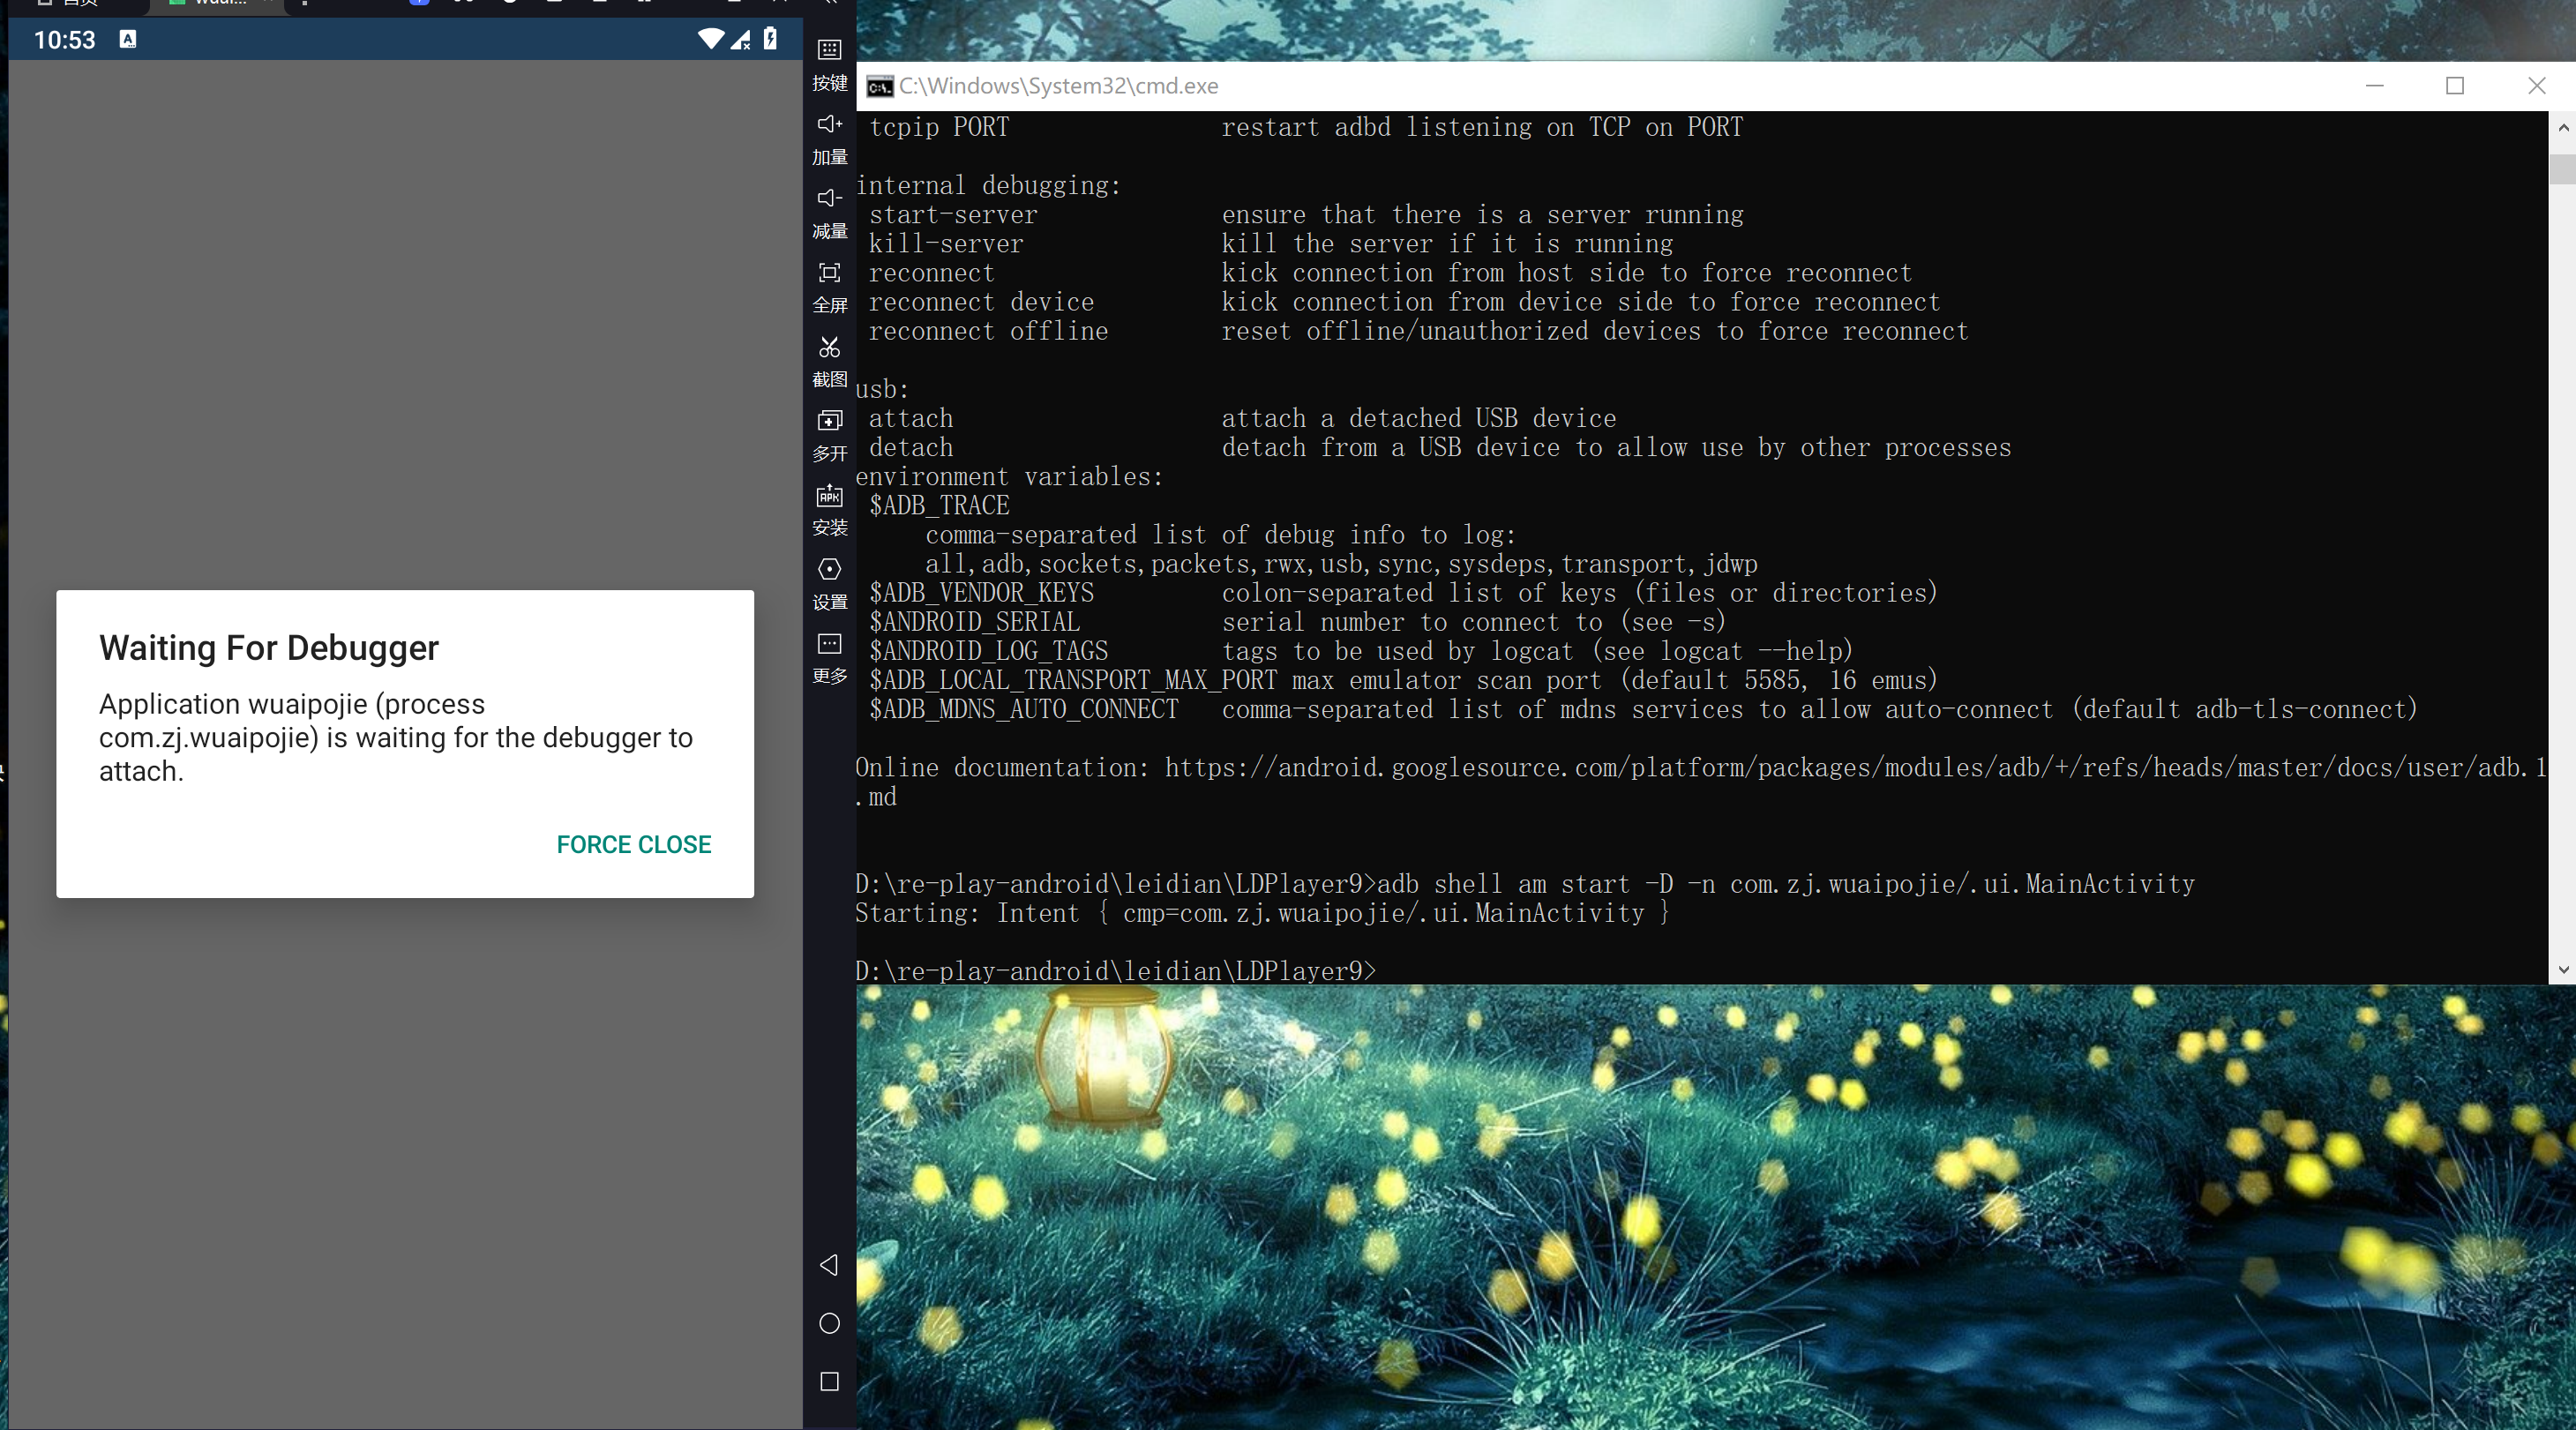Take a screenshot with 截图 scissors icon
The height and width of the screenshot is (1430, 2576).
tap(829, 347)
